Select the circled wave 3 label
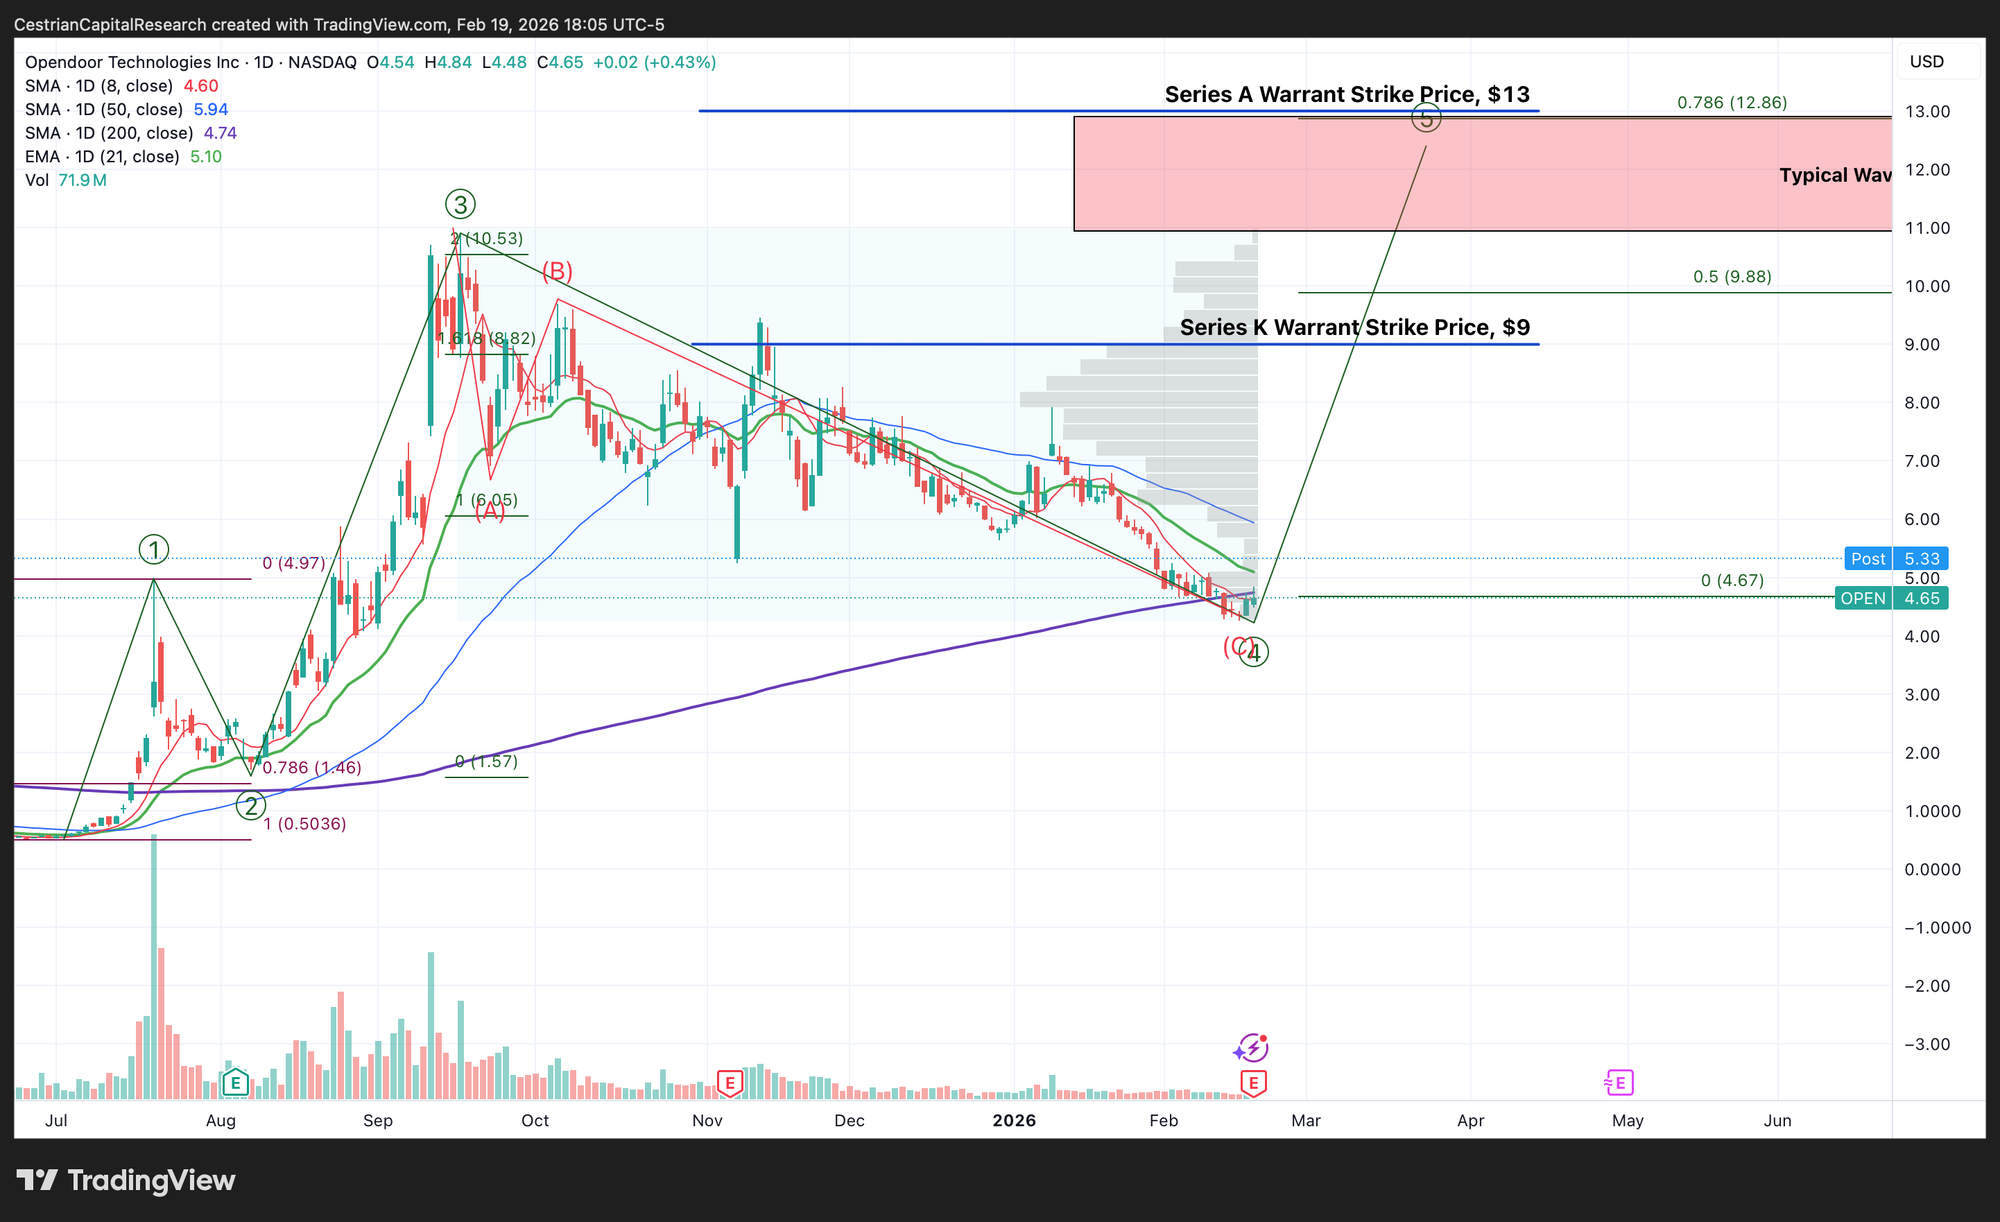The width and height of the screenshot is (2000, 1222). (460, 205)
